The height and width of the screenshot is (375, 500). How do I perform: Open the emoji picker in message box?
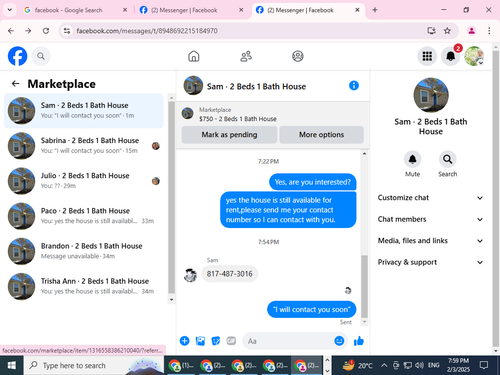[339, 341]
